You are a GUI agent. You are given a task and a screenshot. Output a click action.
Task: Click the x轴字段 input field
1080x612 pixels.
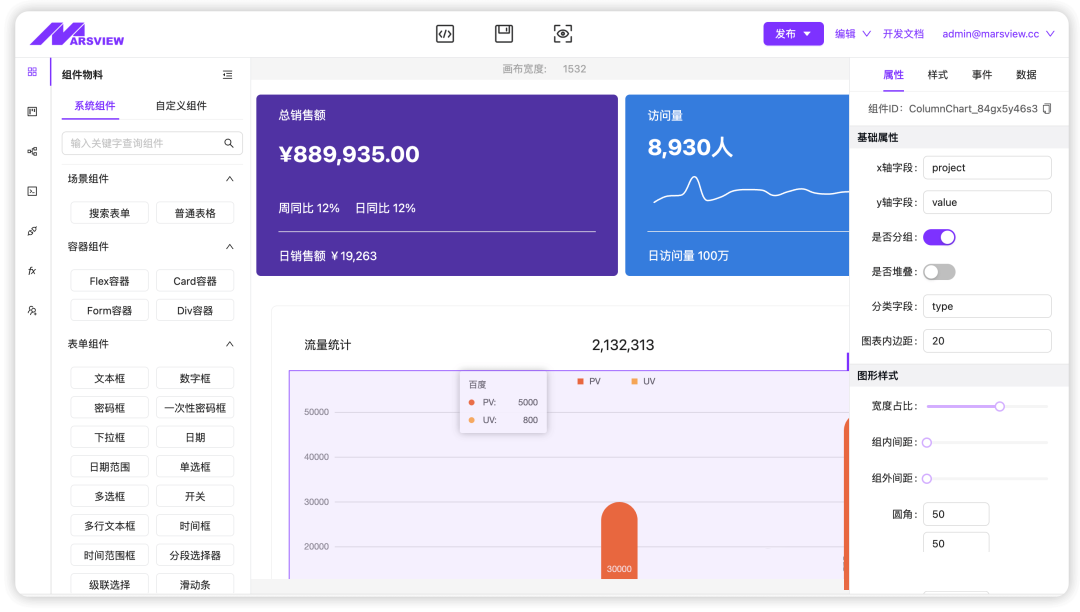pos(987,168)
